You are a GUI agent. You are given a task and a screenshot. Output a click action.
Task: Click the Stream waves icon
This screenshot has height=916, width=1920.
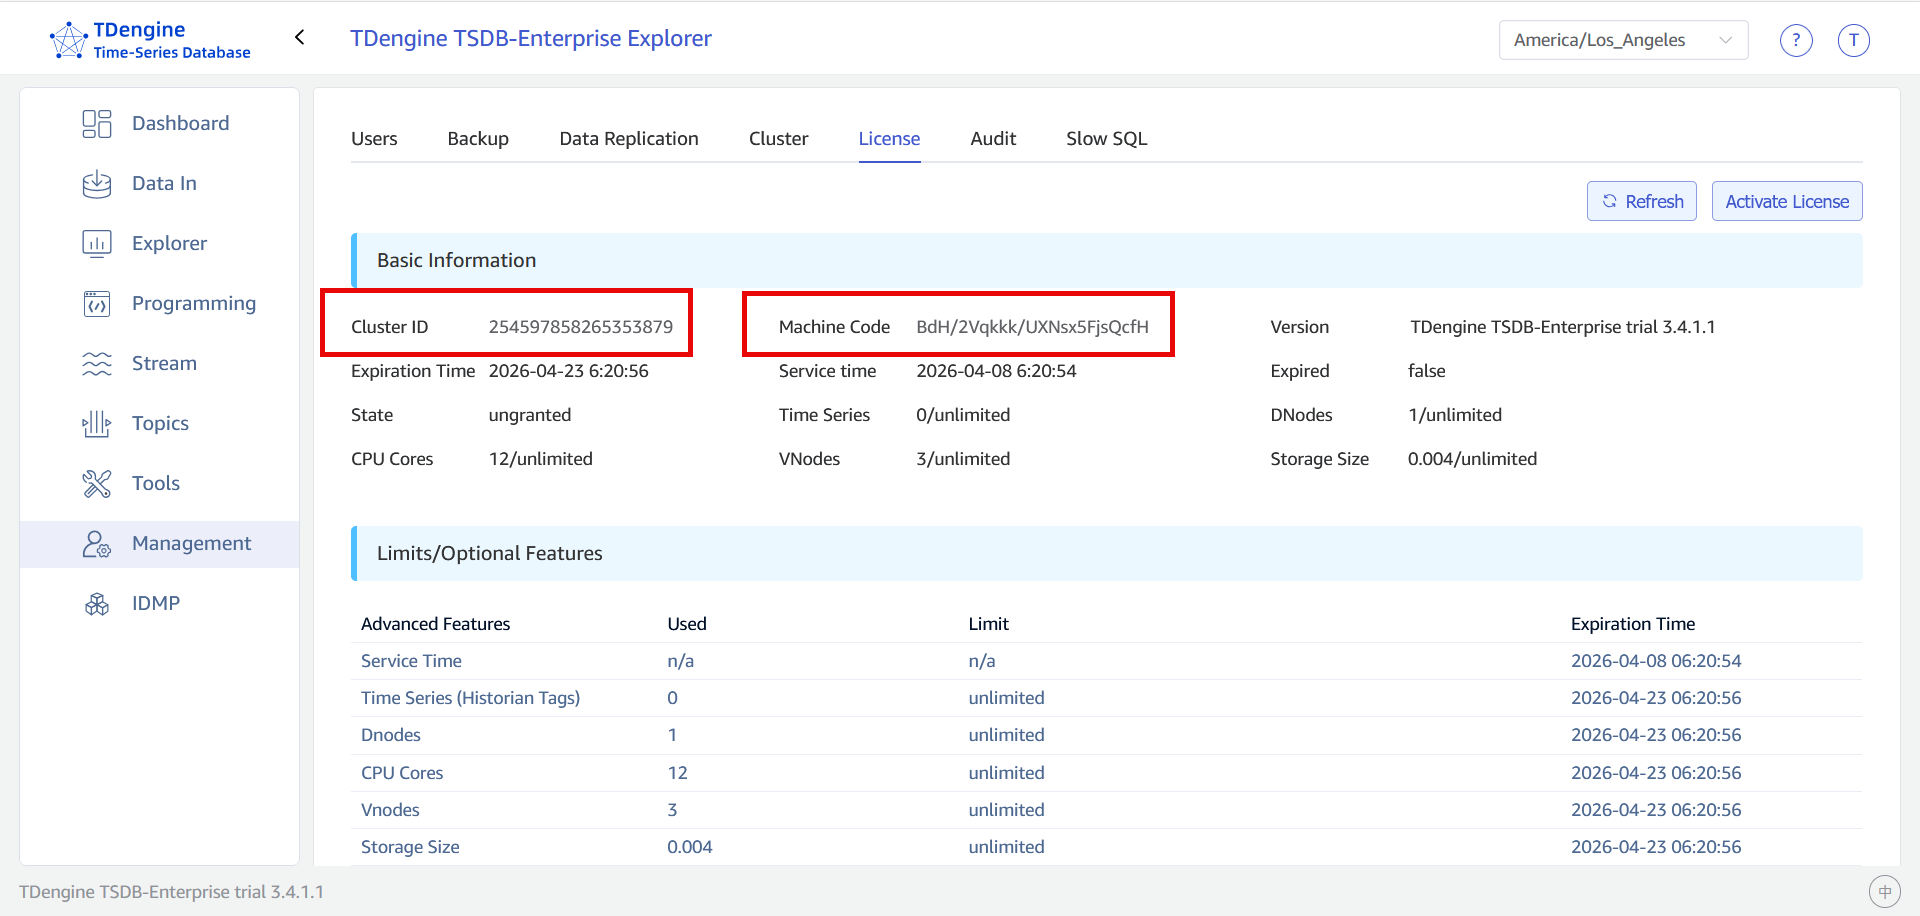[x=96, y=364]
